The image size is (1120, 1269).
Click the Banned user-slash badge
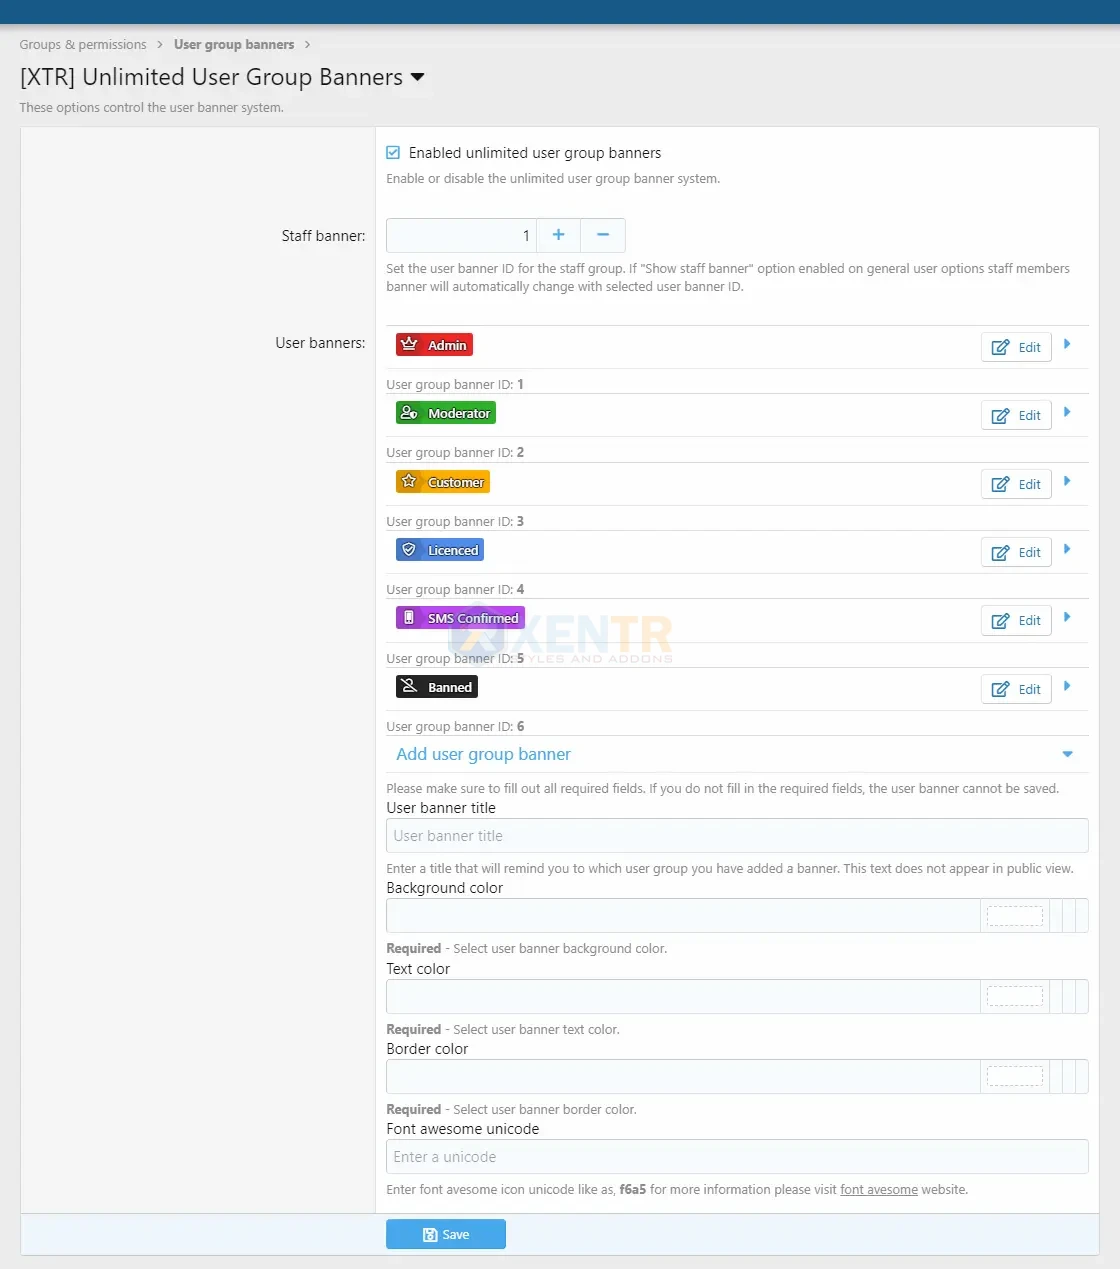point(436,687)
